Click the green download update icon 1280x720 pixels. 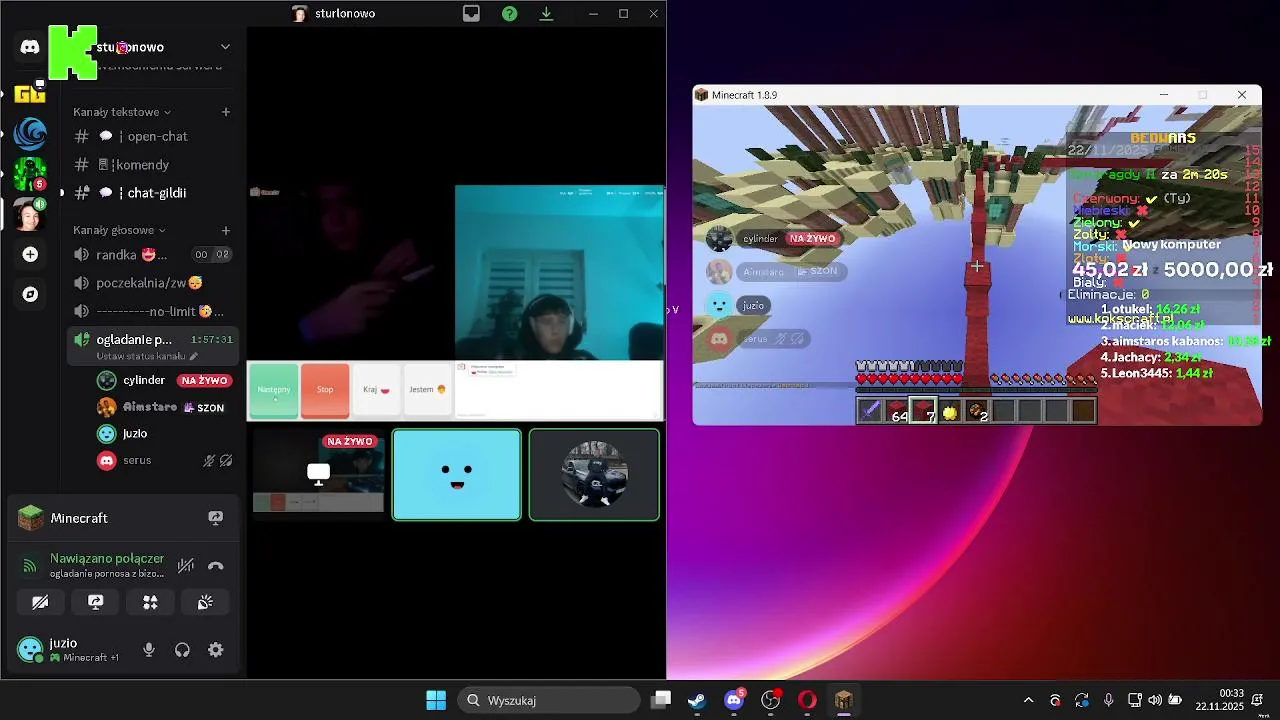(546, 14)
